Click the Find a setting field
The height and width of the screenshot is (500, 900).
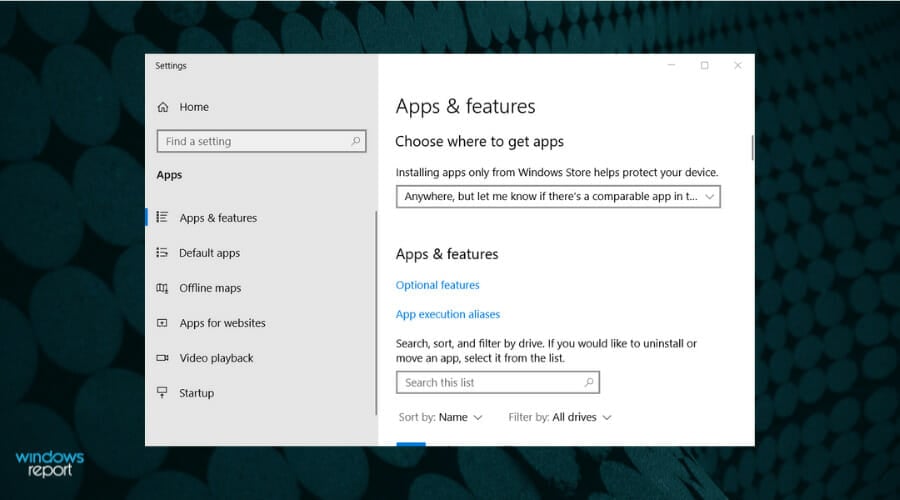click(x=261, y=141)
